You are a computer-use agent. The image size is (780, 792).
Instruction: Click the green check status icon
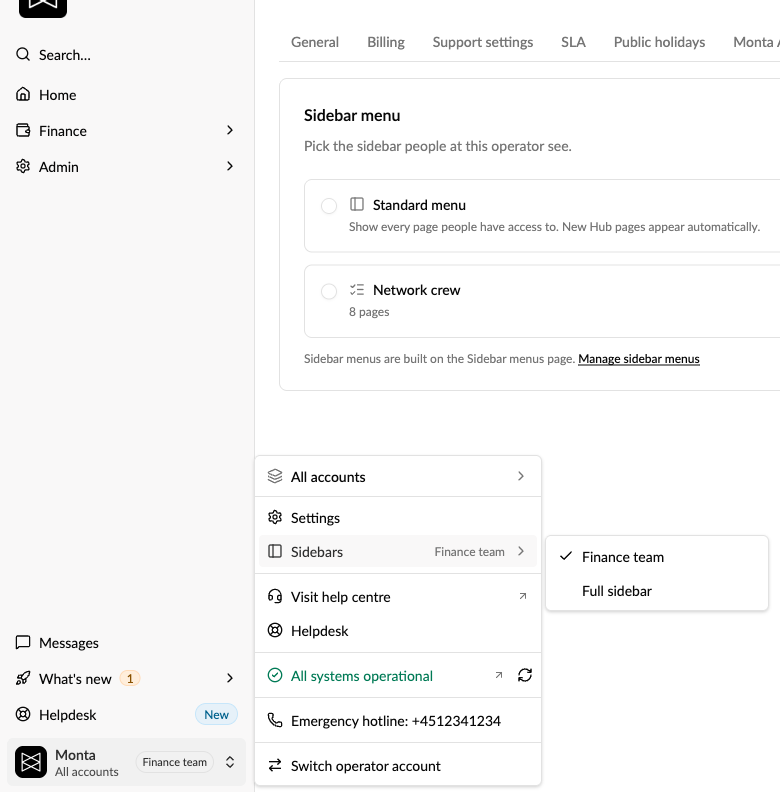(275, 675)
